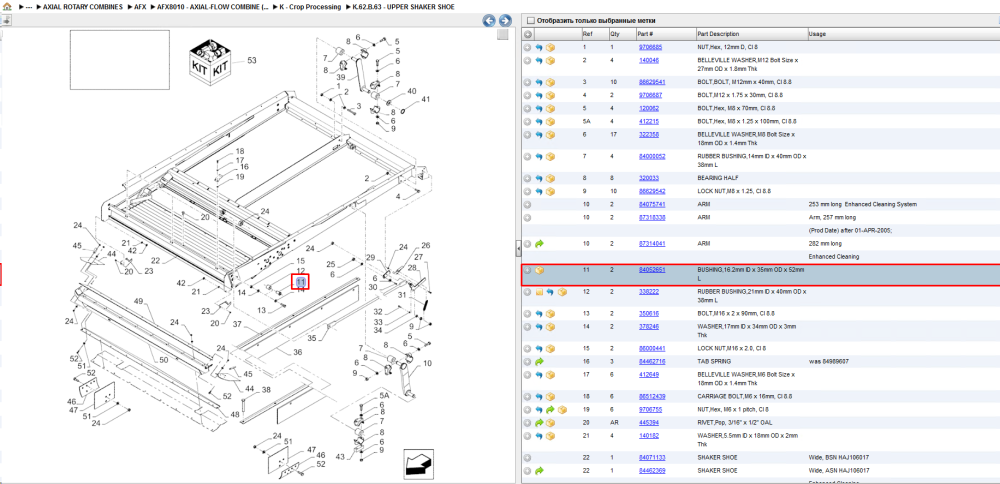Add SHAKER SHOE 84071133 with plus icon

[528, 458]
